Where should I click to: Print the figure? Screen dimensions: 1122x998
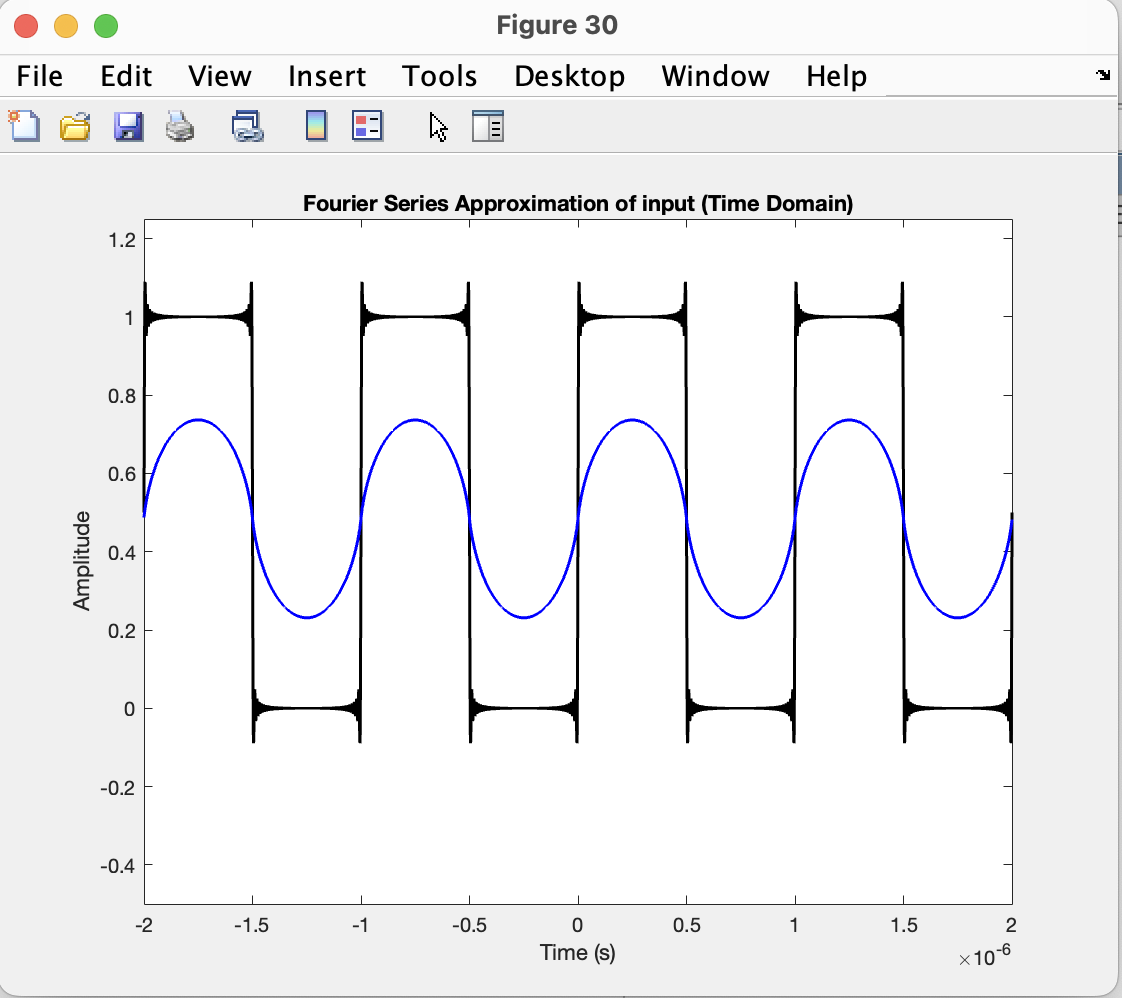pos(180,127)
